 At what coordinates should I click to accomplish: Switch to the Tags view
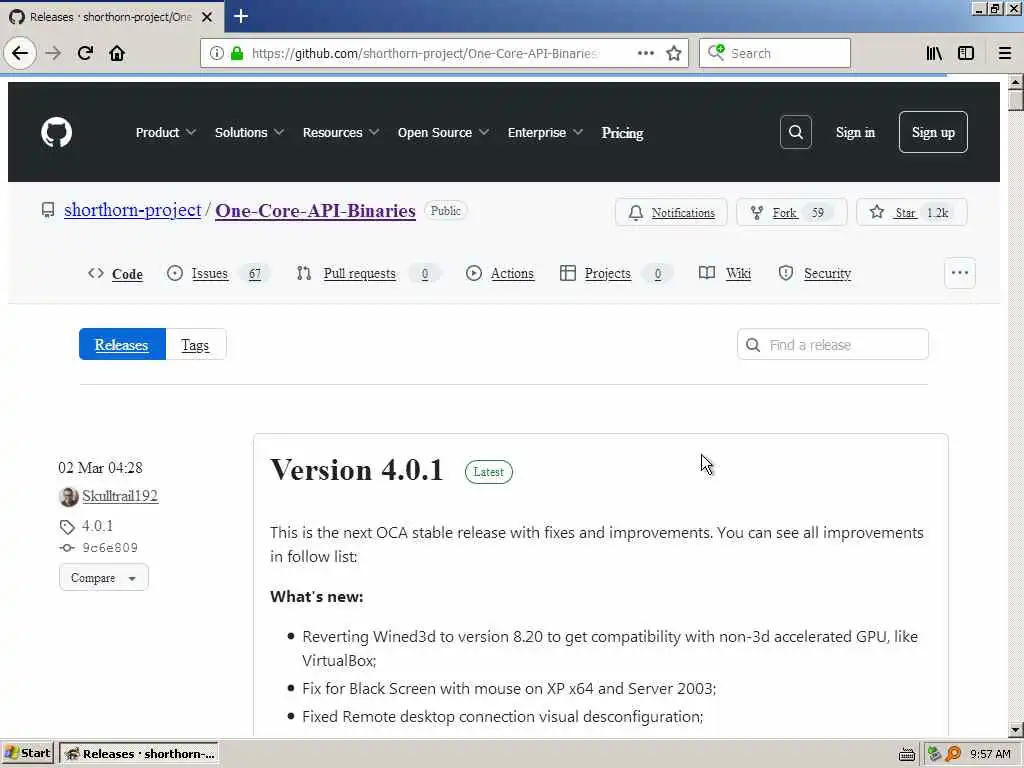tap(195, 344)
